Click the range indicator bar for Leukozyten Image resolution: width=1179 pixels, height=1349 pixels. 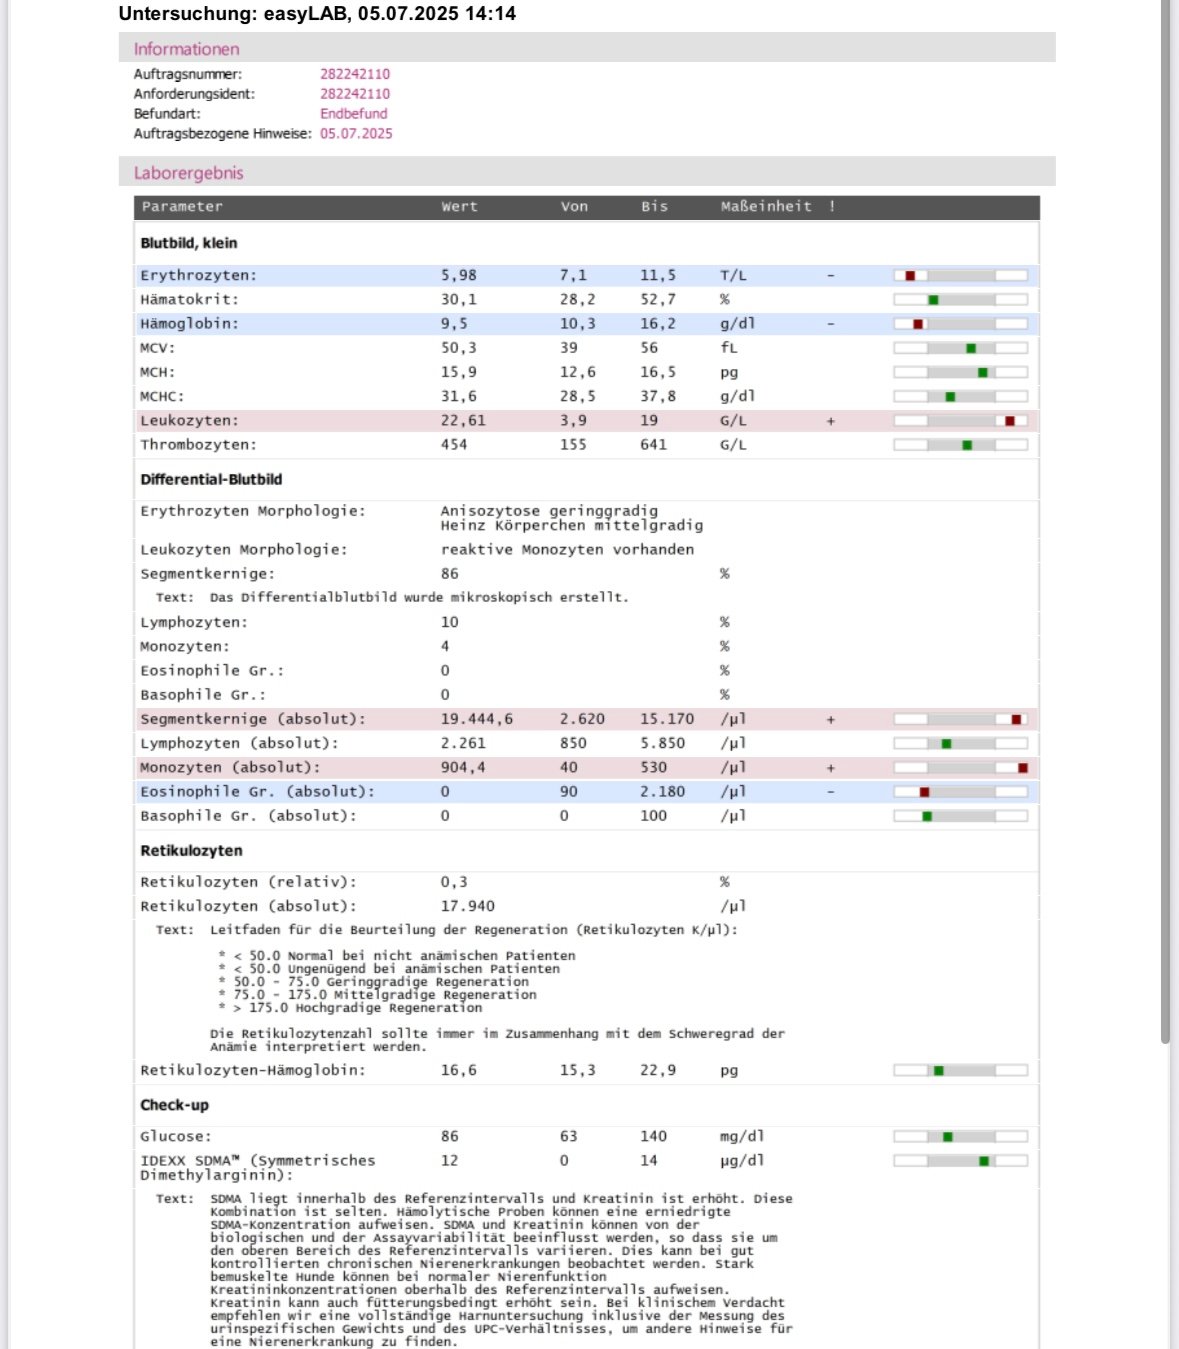[x=960, y=421]
